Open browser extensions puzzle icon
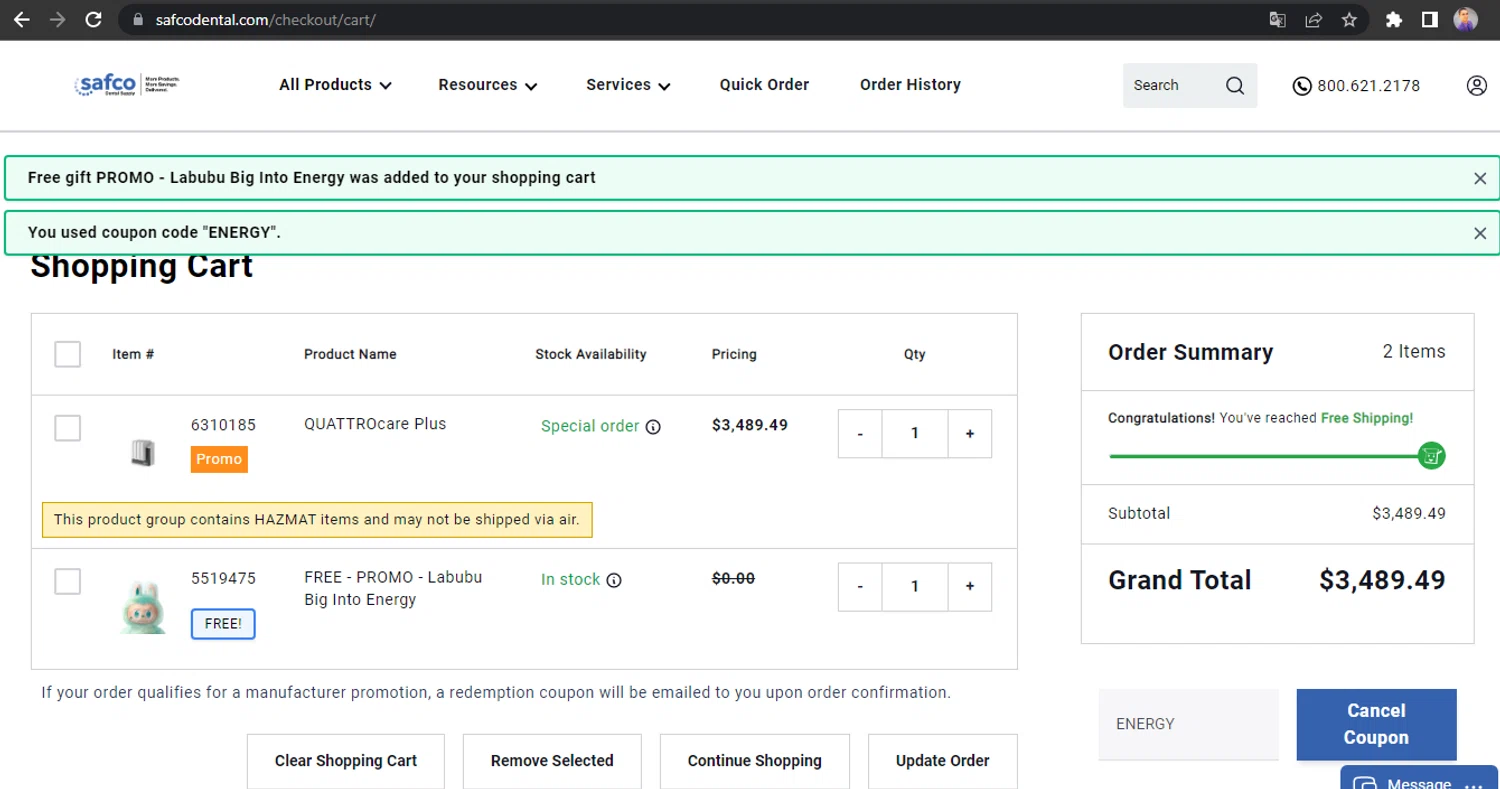Screen dimensions: 1500x789 click(1394, 19)
